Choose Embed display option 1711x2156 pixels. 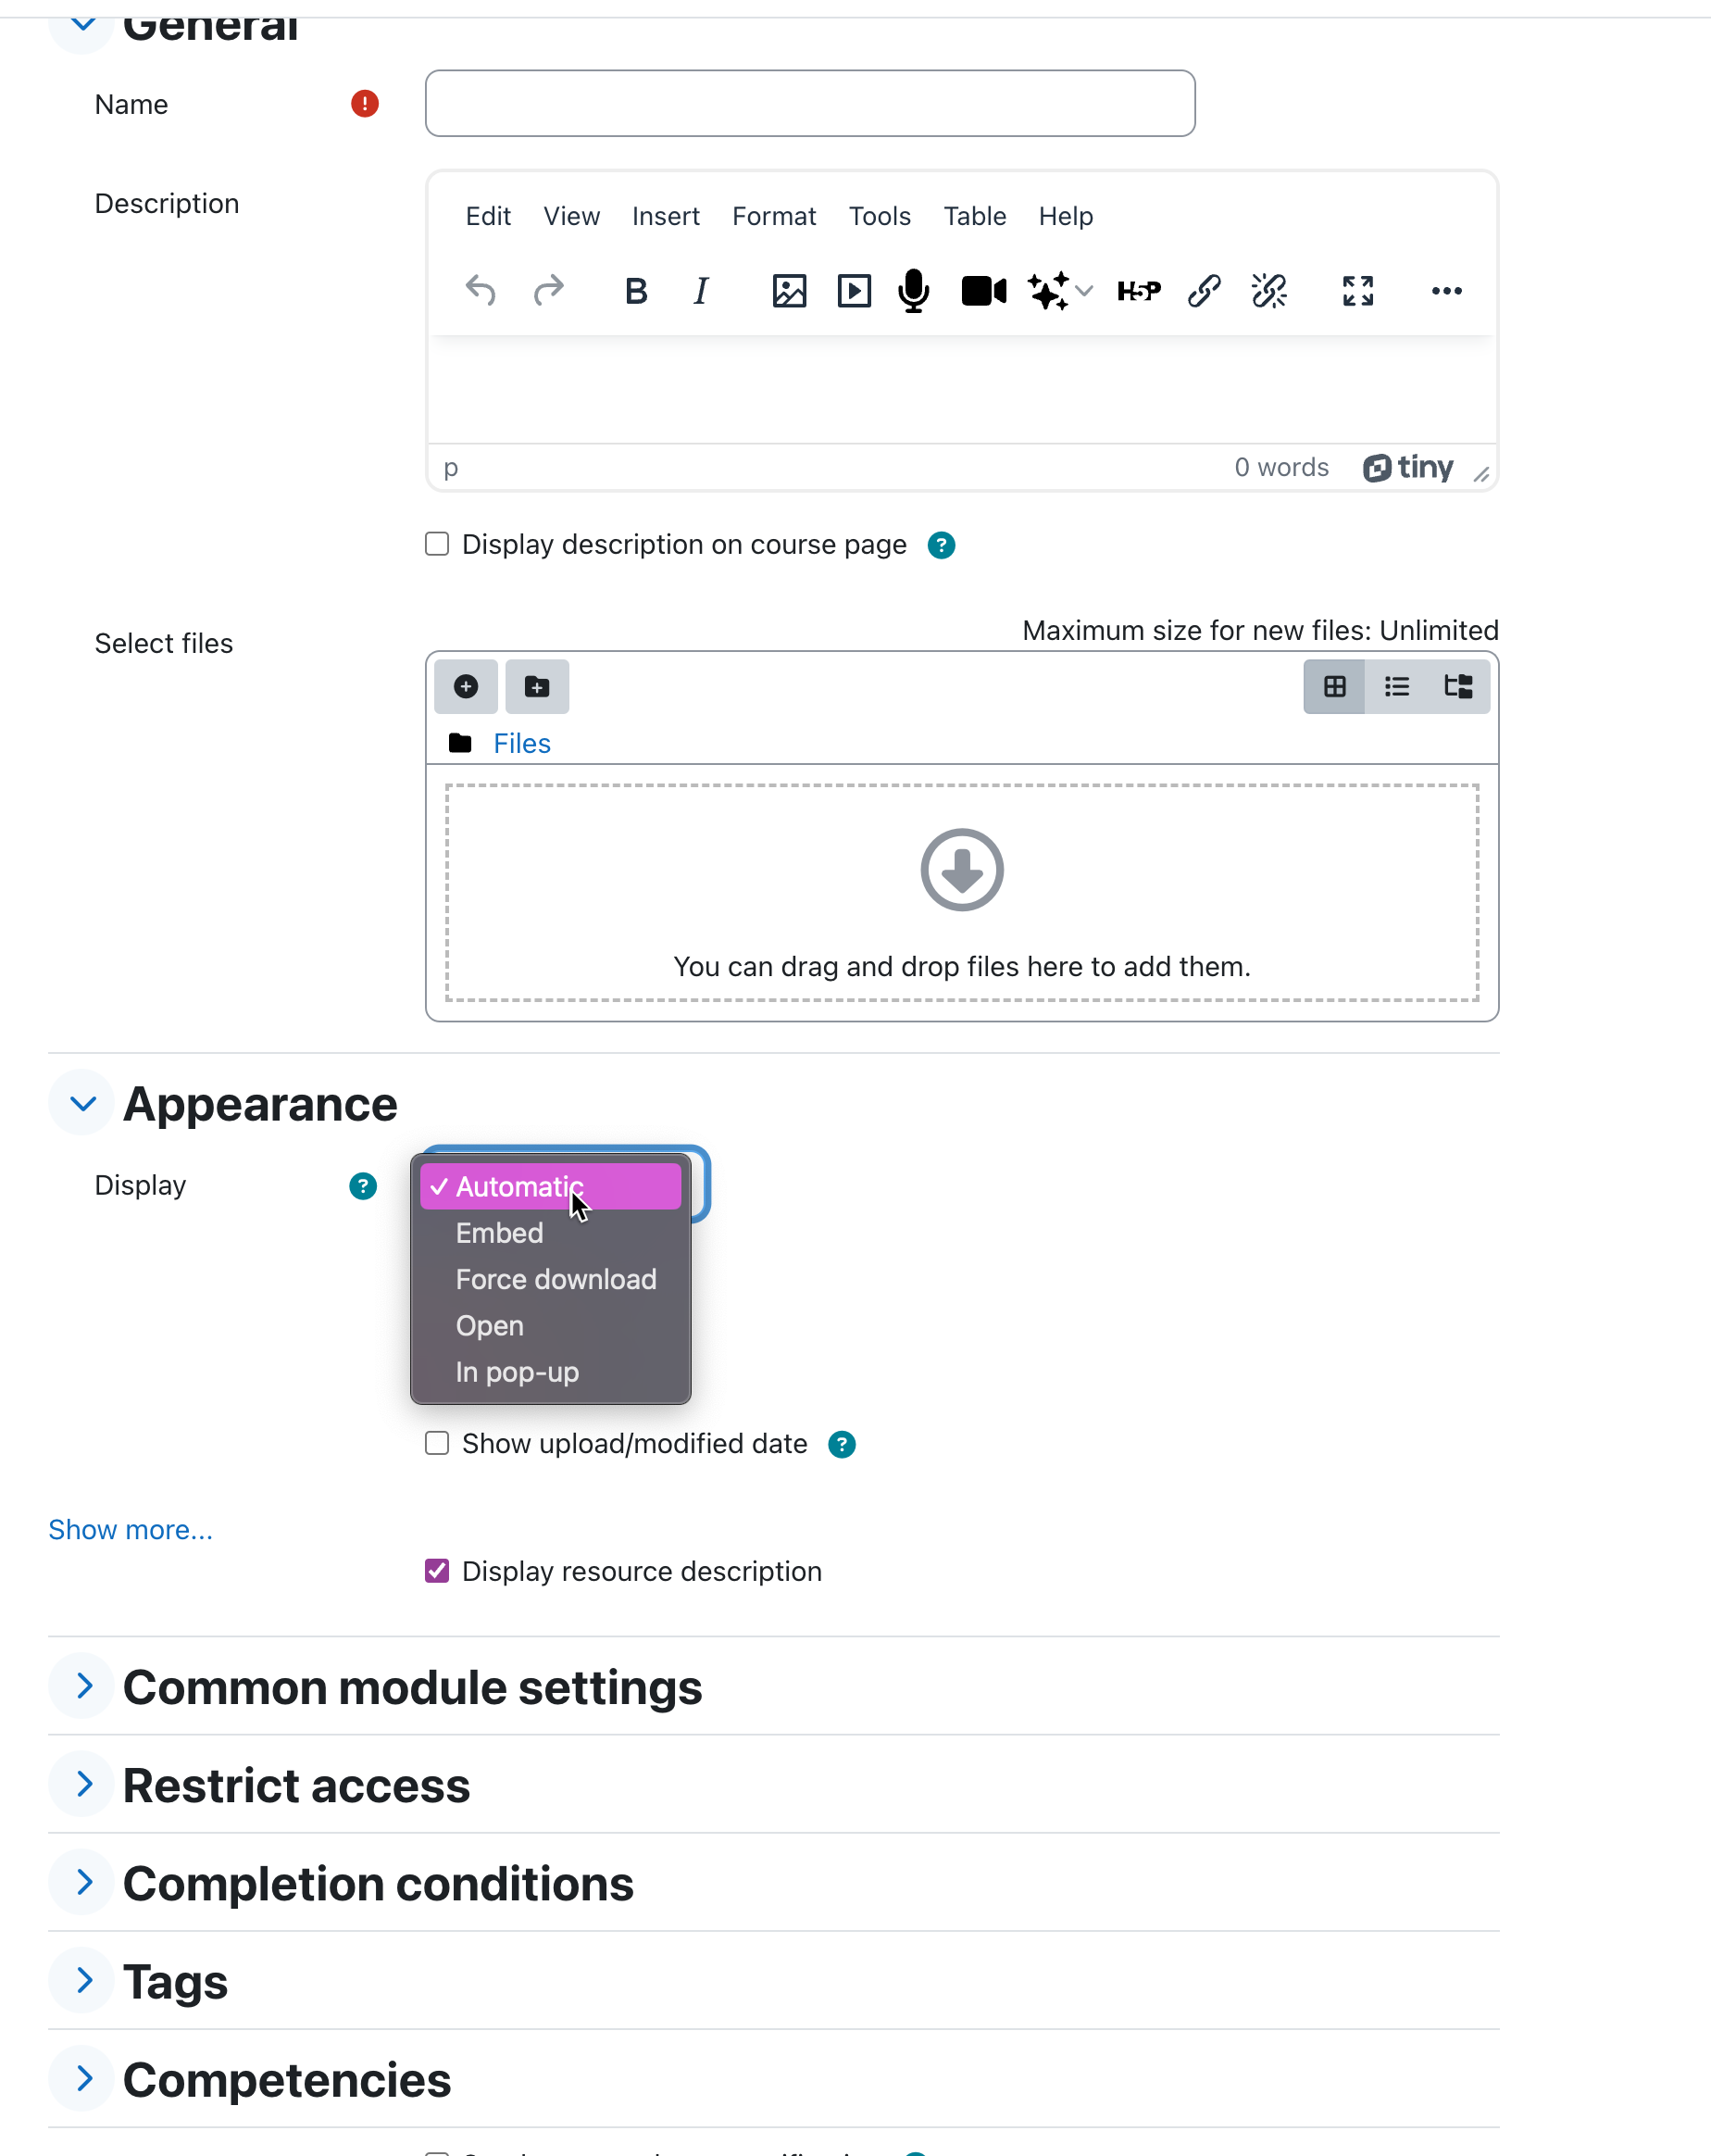pyautogui.click(x=550, y=1233)
